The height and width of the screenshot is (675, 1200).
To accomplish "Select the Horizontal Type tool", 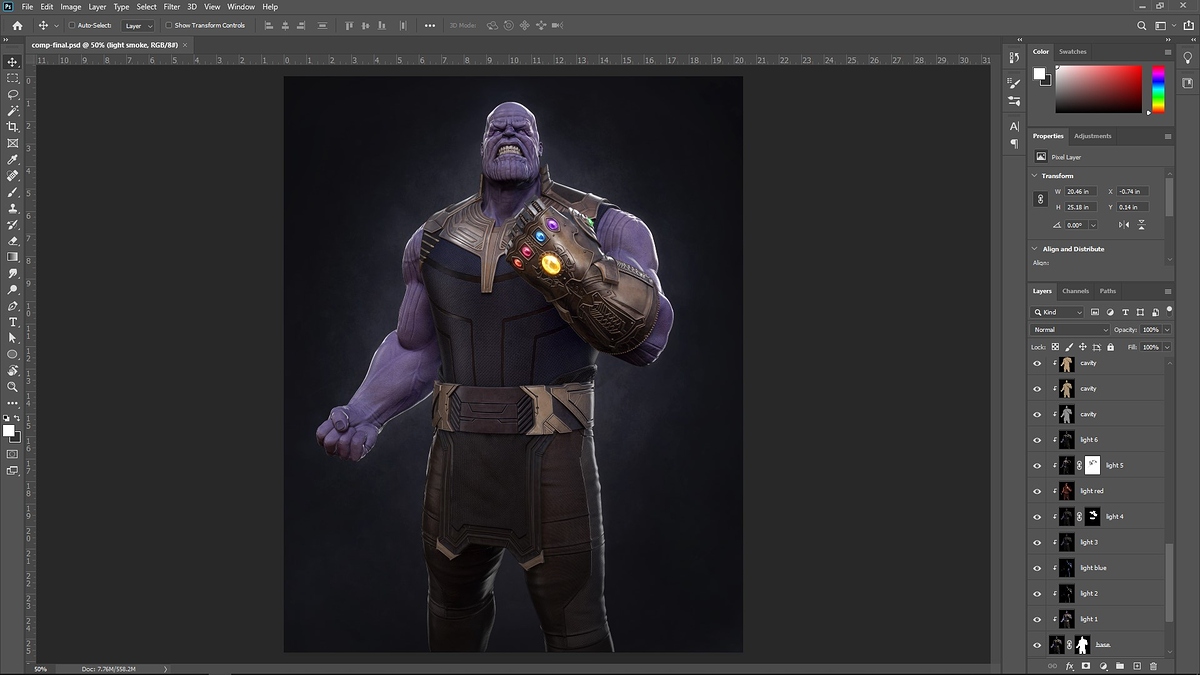I will point(13,322).
